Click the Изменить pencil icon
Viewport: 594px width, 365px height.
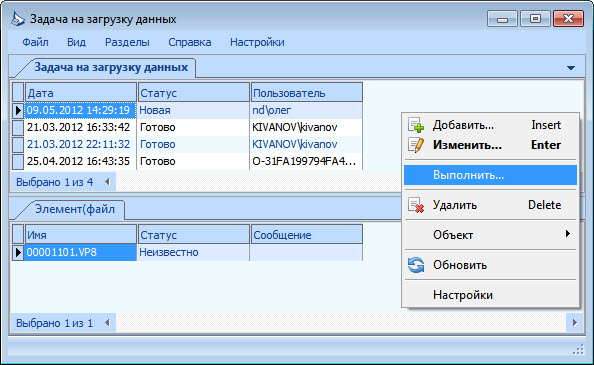[416, 145]
